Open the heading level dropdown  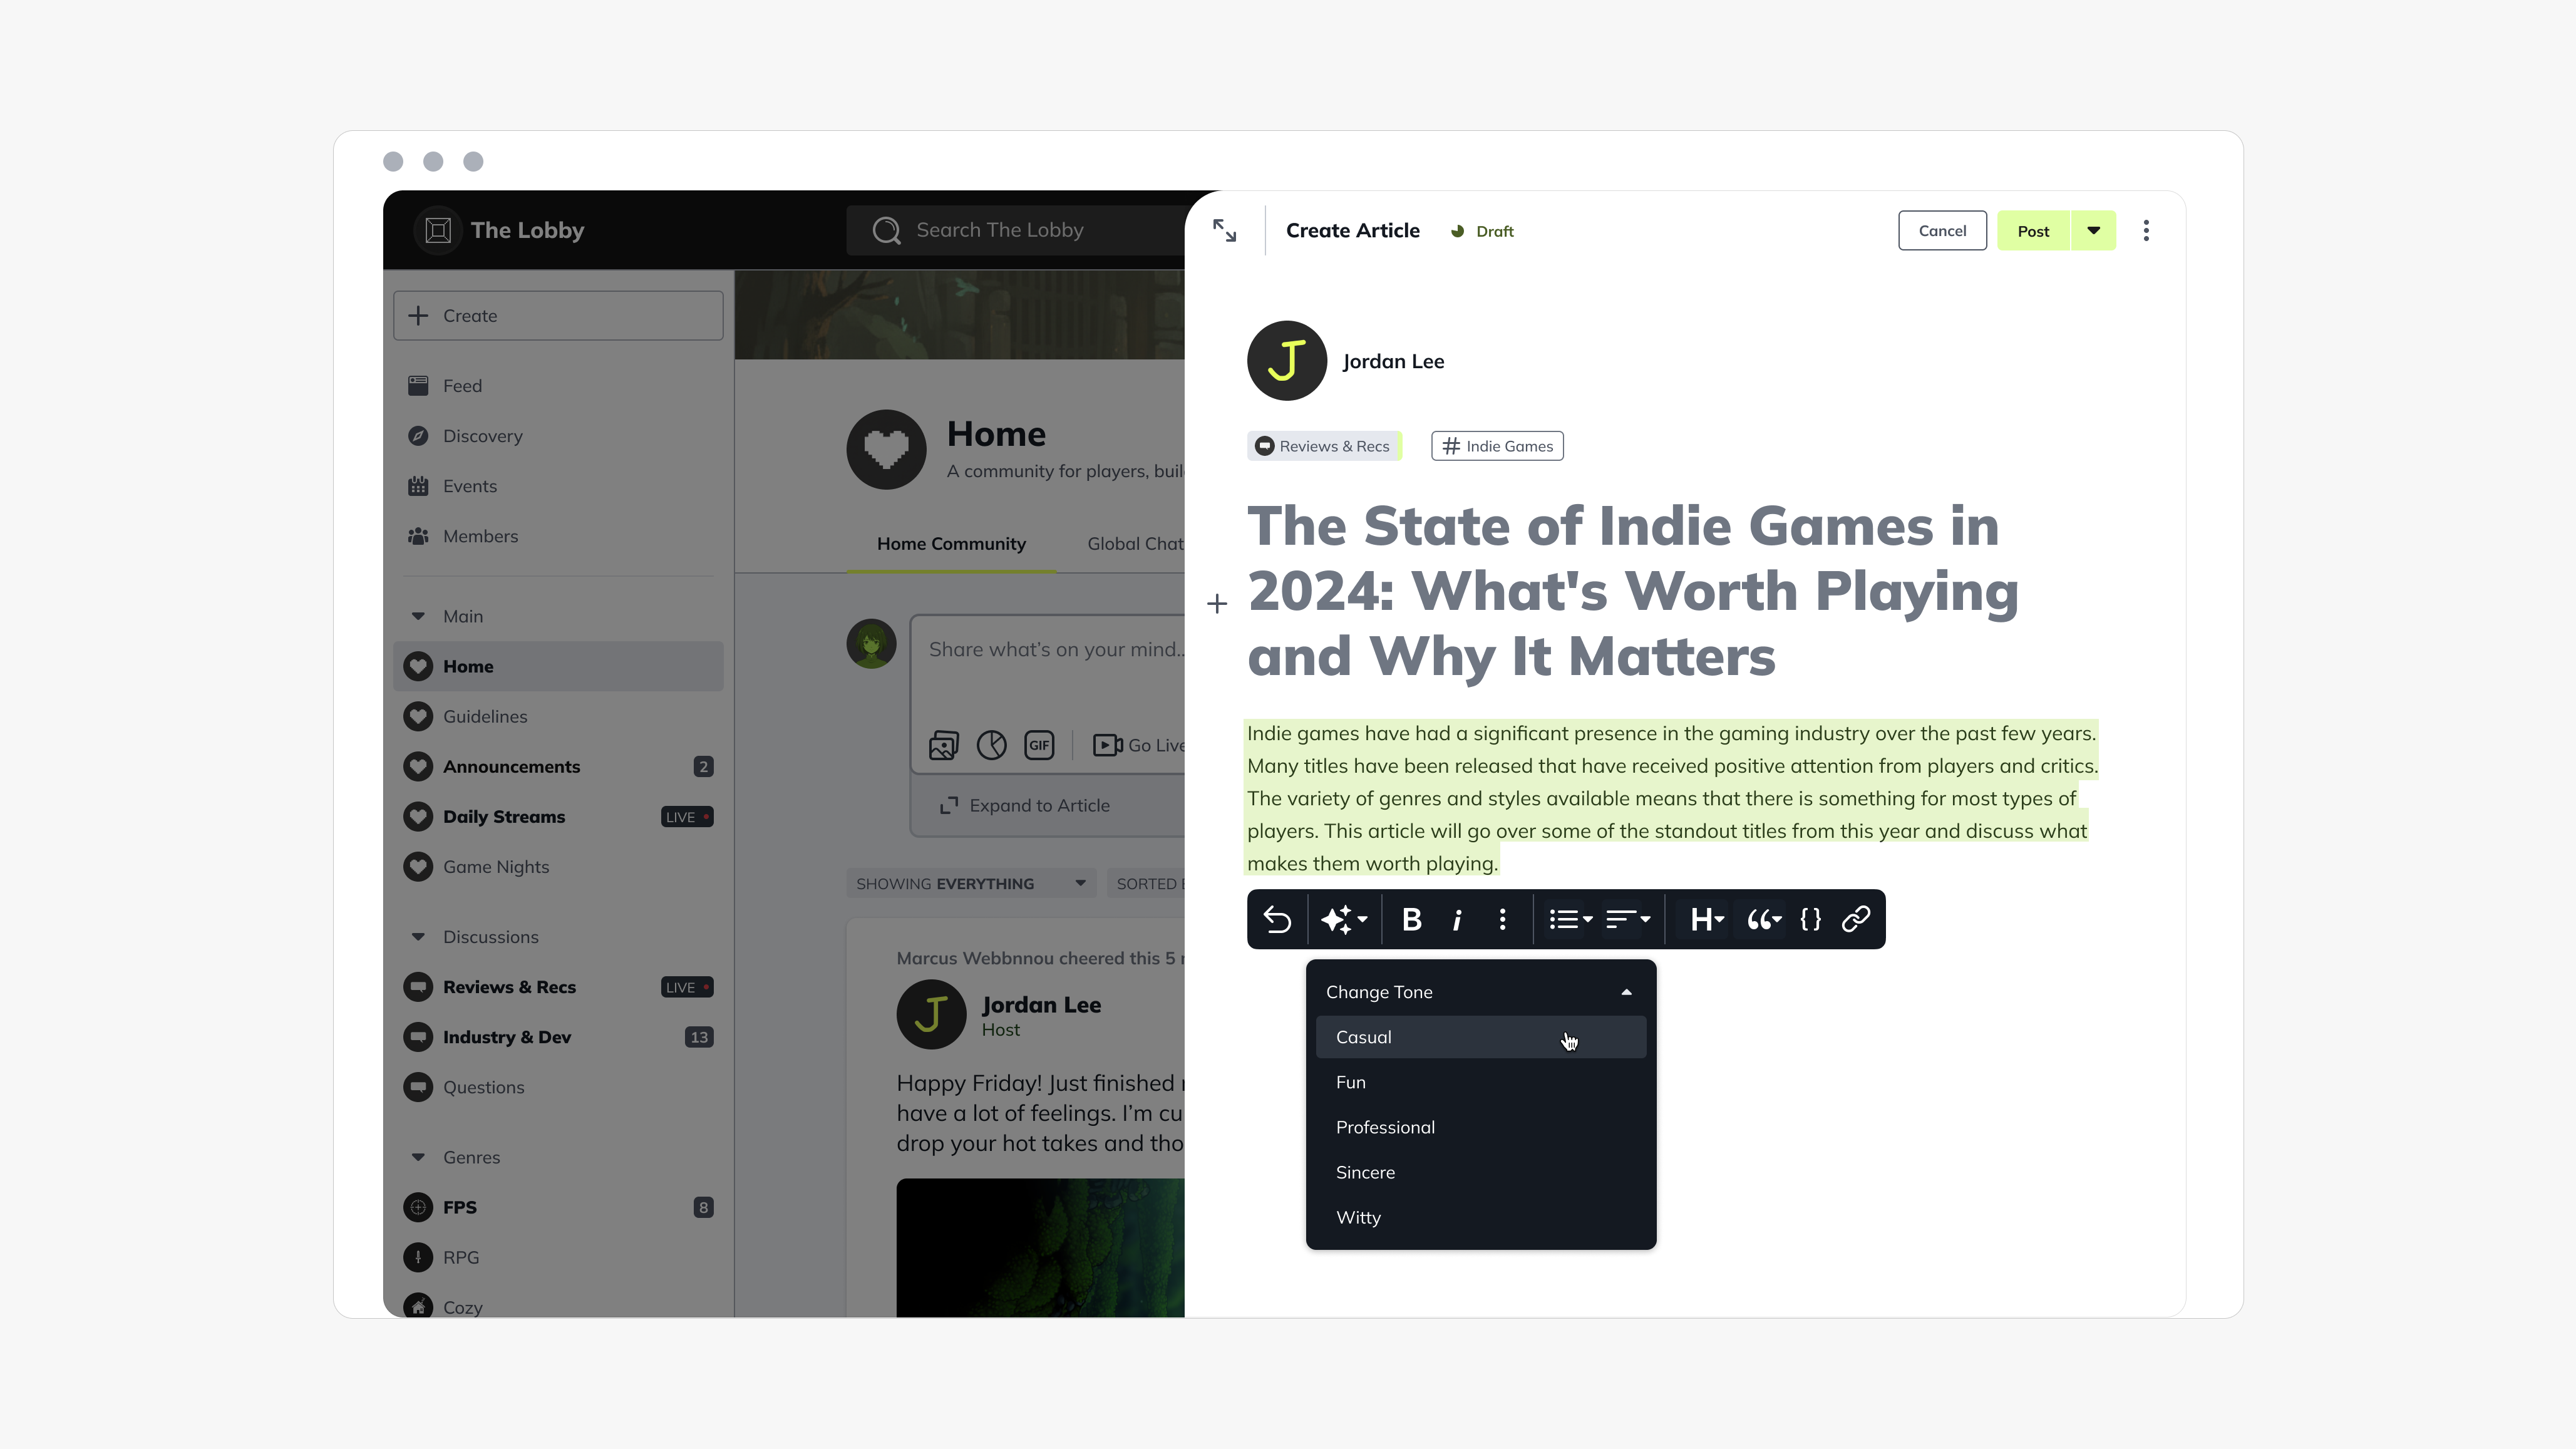[1706, 919]
